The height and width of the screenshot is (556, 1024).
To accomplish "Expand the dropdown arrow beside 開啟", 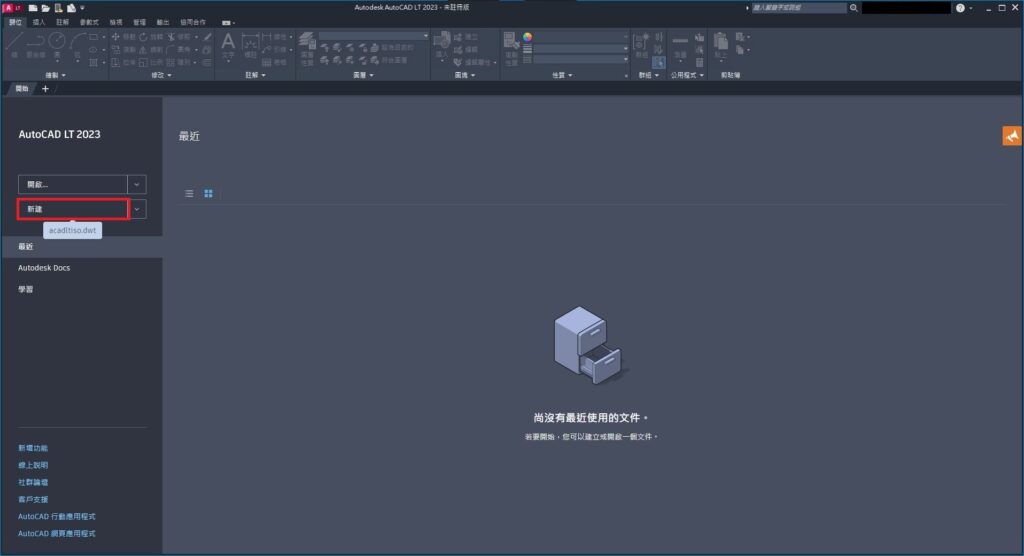I will tap(137, 184).
